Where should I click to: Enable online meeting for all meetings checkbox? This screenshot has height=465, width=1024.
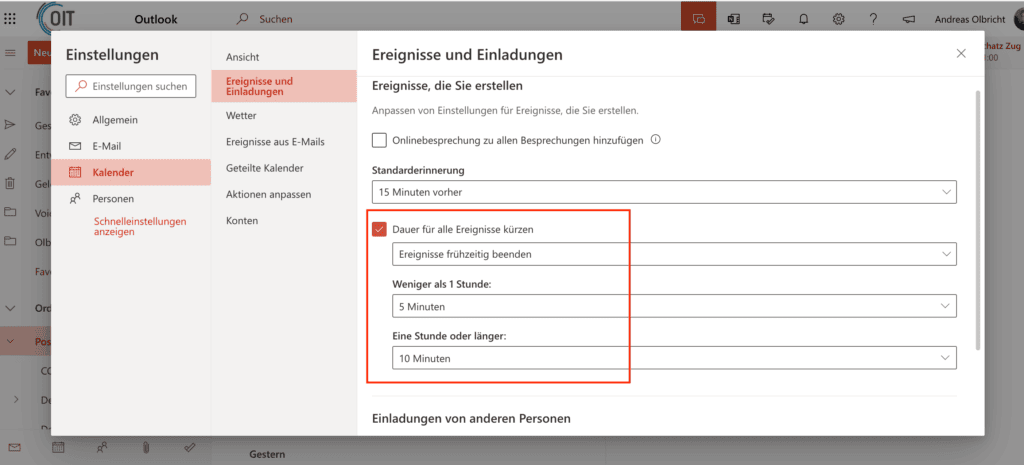(x=379, y=141)
